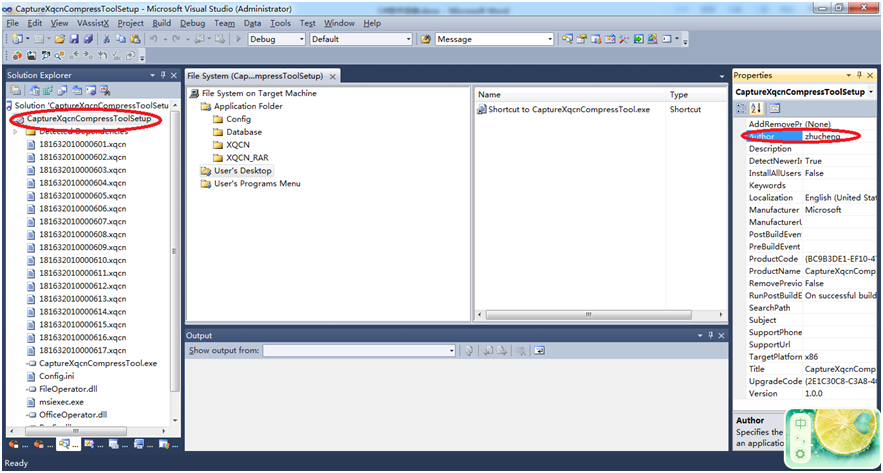Select FileOperator.dll in Solution Explorer
883x473 pixels.
pos(69,389)
